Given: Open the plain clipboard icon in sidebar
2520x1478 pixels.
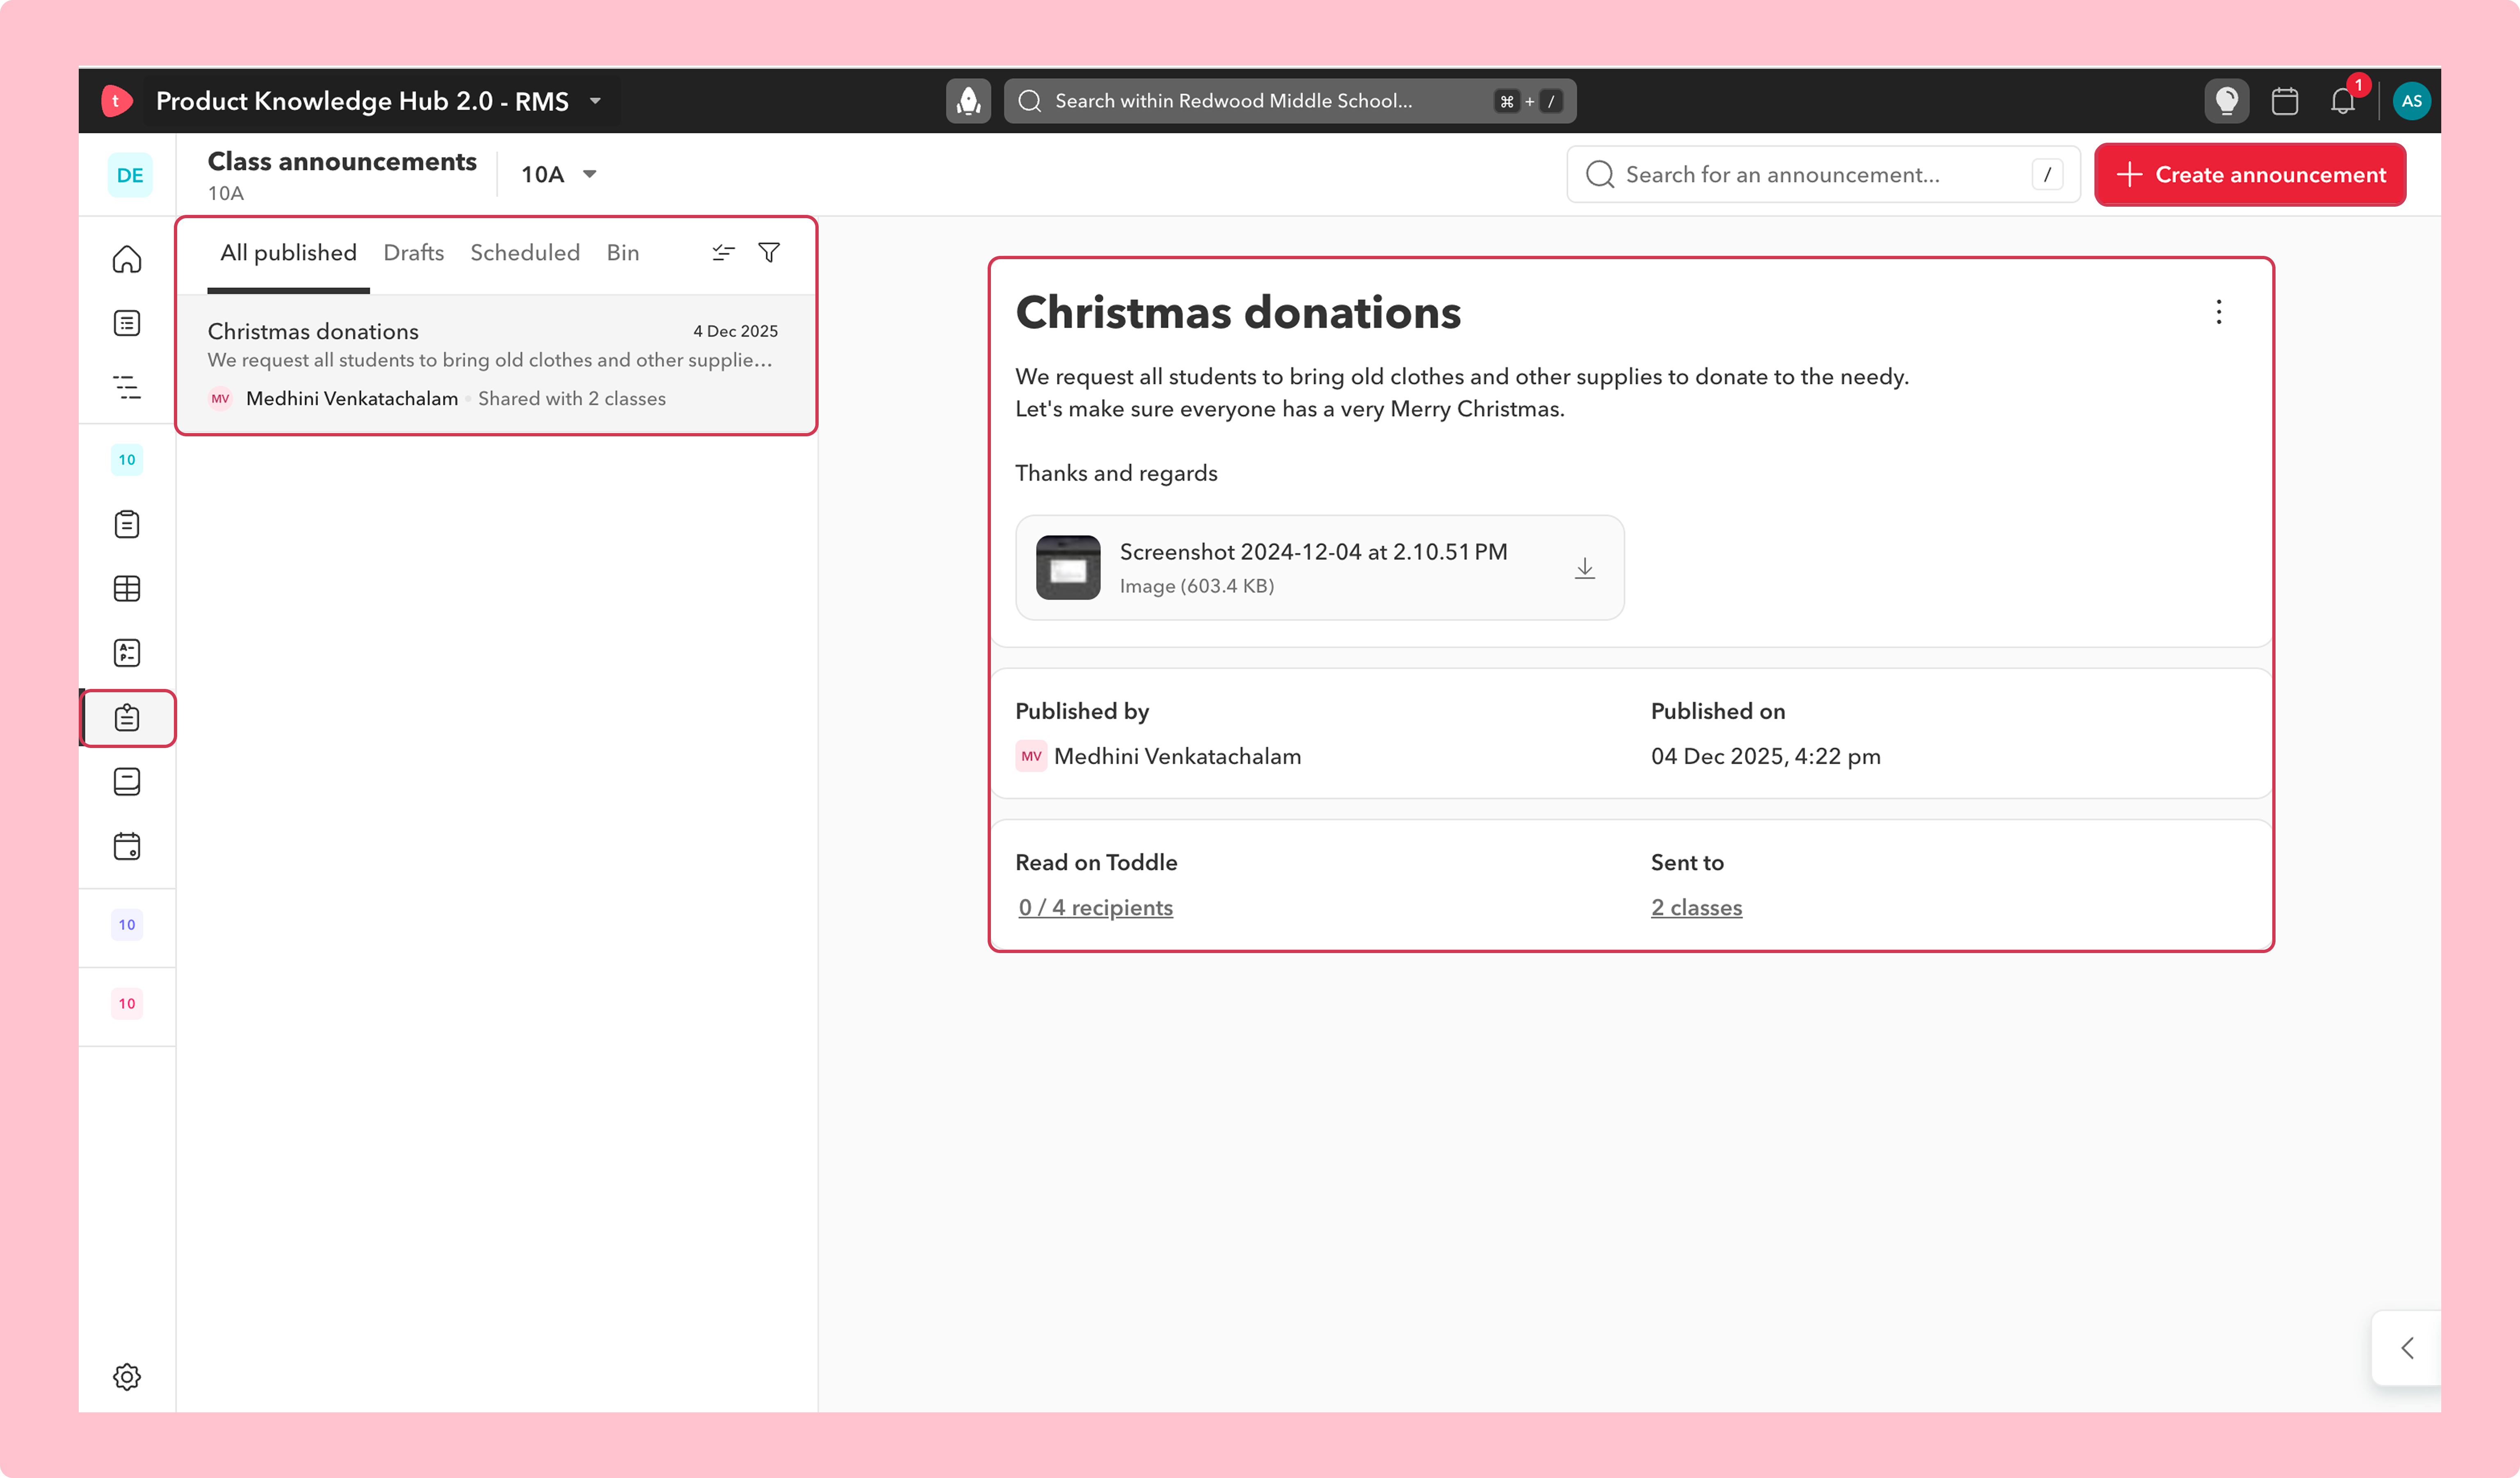Looking at the screenshot, I should 127,524.
